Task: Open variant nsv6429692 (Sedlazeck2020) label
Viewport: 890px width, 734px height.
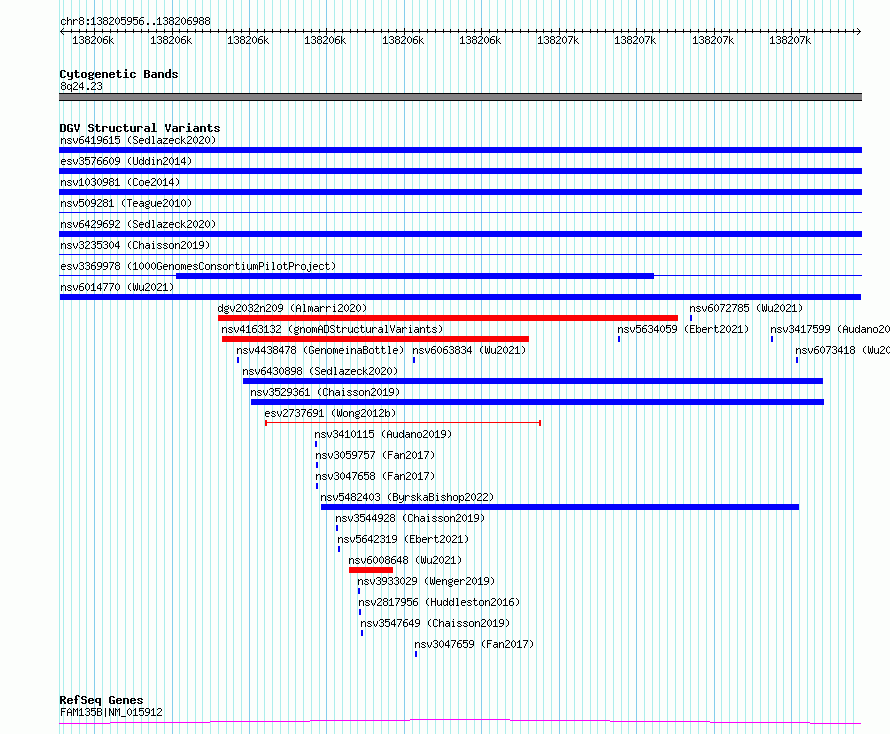Action: click(x=138, y=224)
